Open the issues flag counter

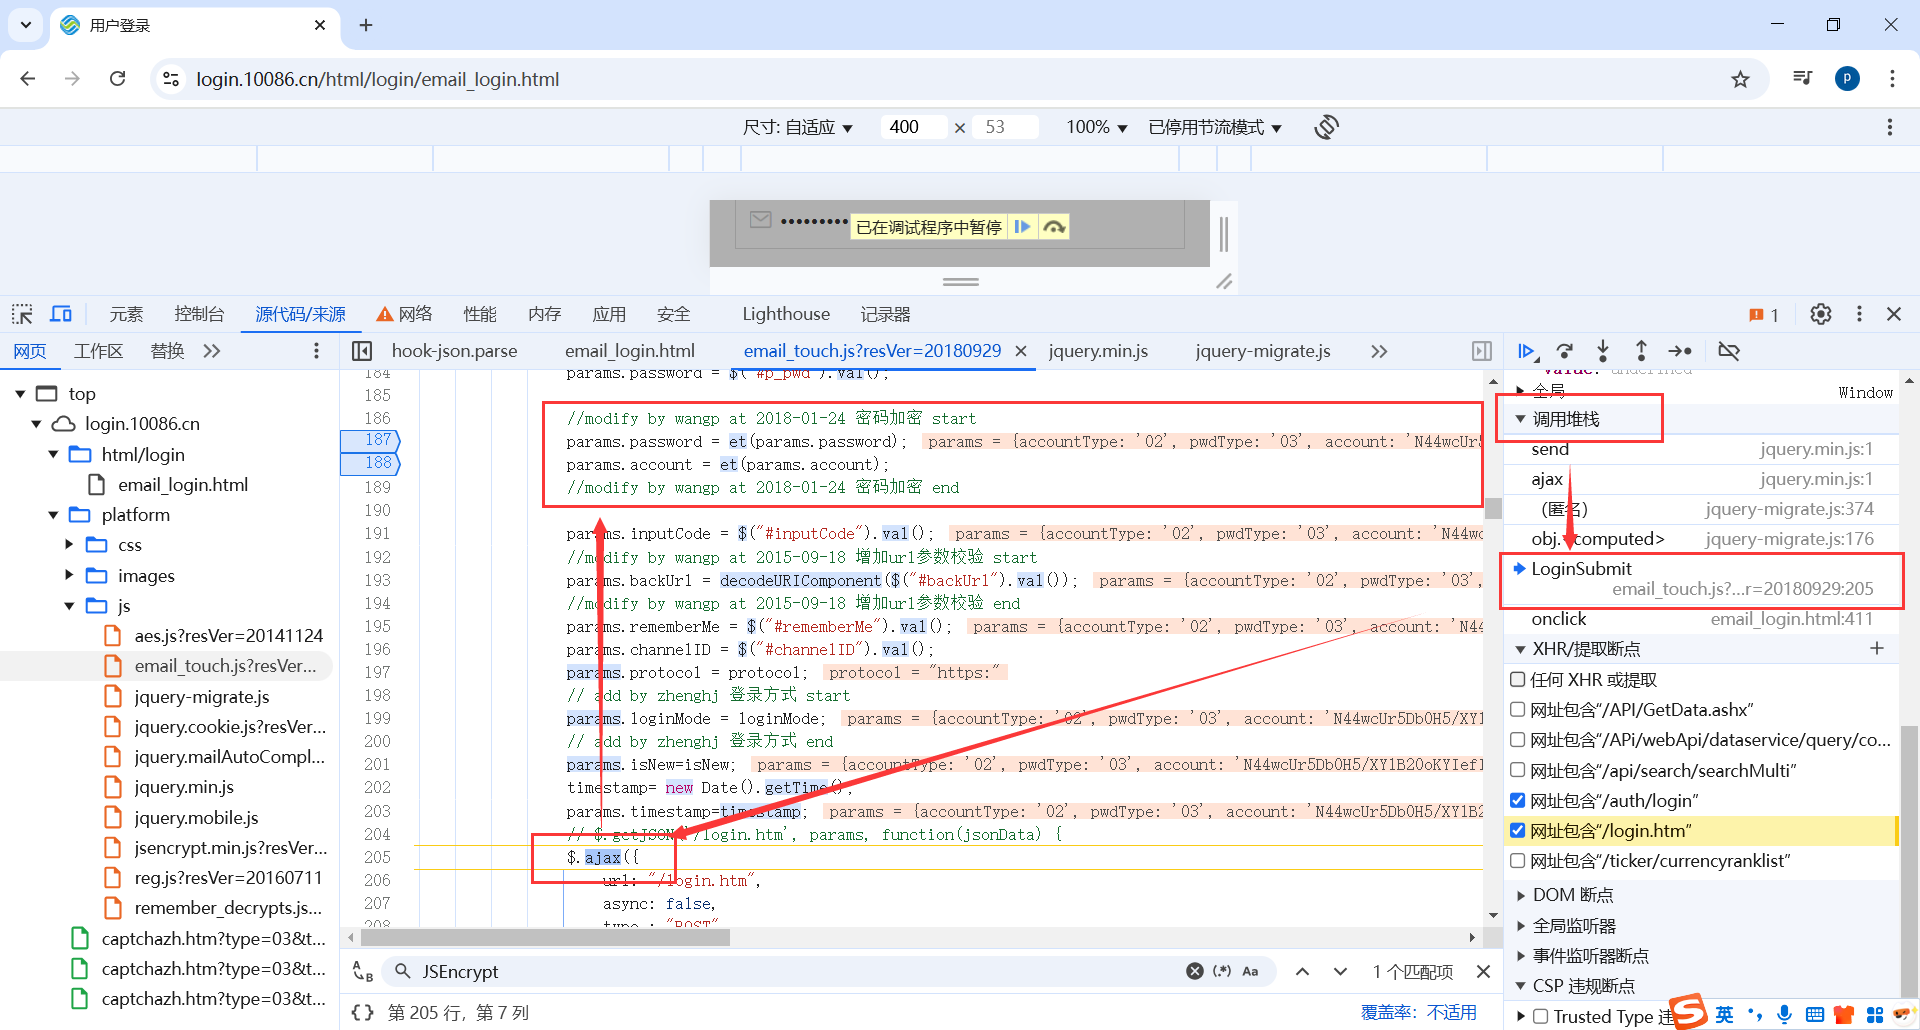tap(1763, 315)
